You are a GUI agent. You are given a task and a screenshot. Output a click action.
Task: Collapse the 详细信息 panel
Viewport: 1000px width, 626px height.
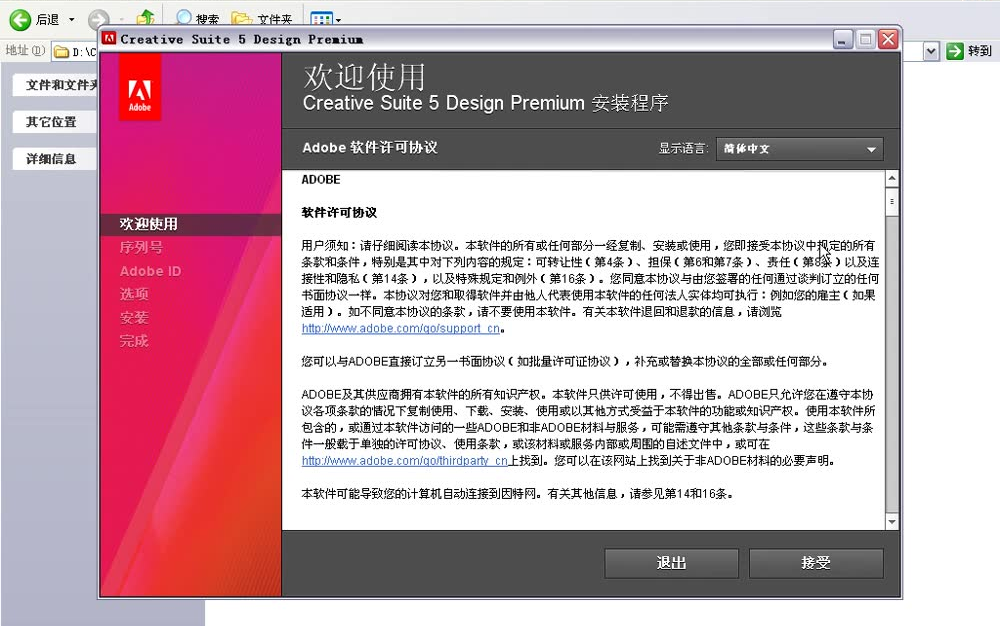pos(53,158)
